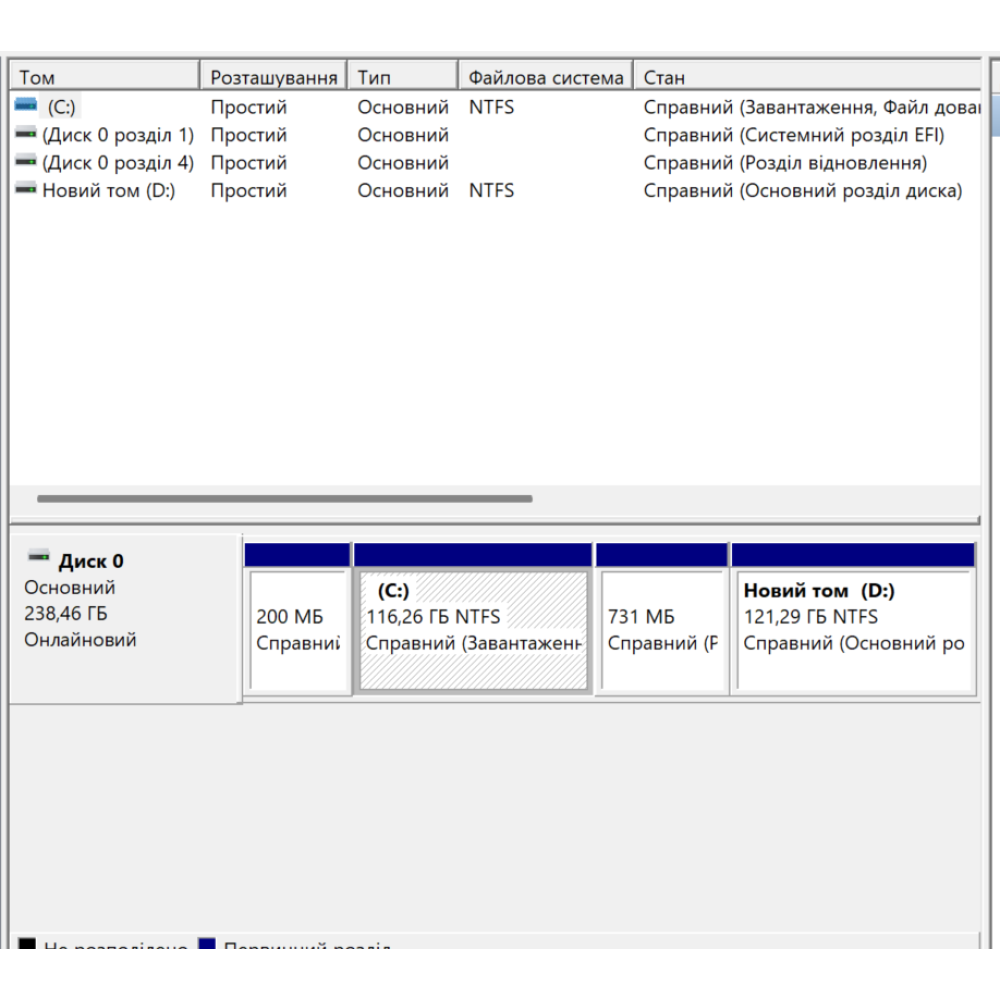Select the (C:) 116,26 ГБ NTFS partition

tap(473, 630)
